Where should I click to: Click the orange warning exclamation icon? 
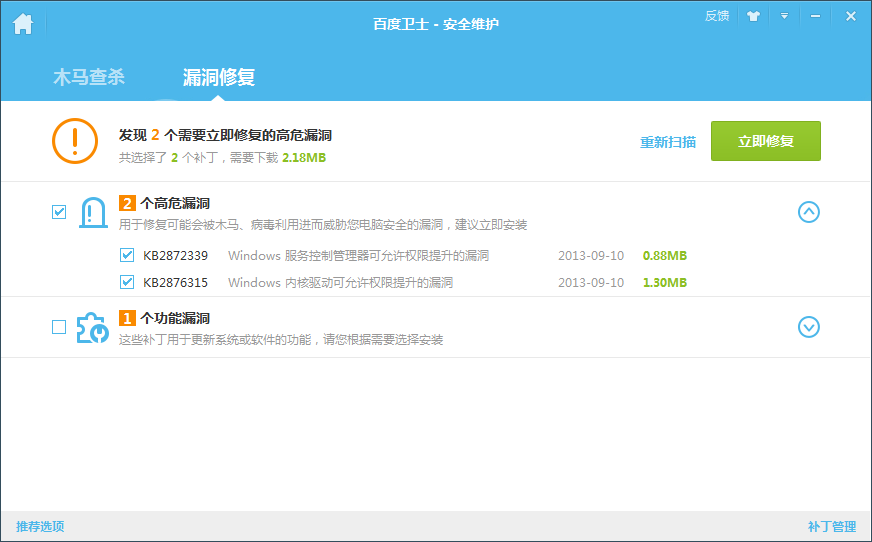click(x=75, y=141)
